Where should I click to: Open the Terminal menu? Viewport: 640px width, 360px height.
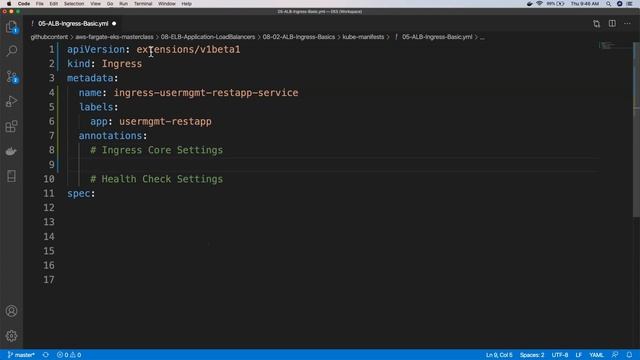(143, 4)
